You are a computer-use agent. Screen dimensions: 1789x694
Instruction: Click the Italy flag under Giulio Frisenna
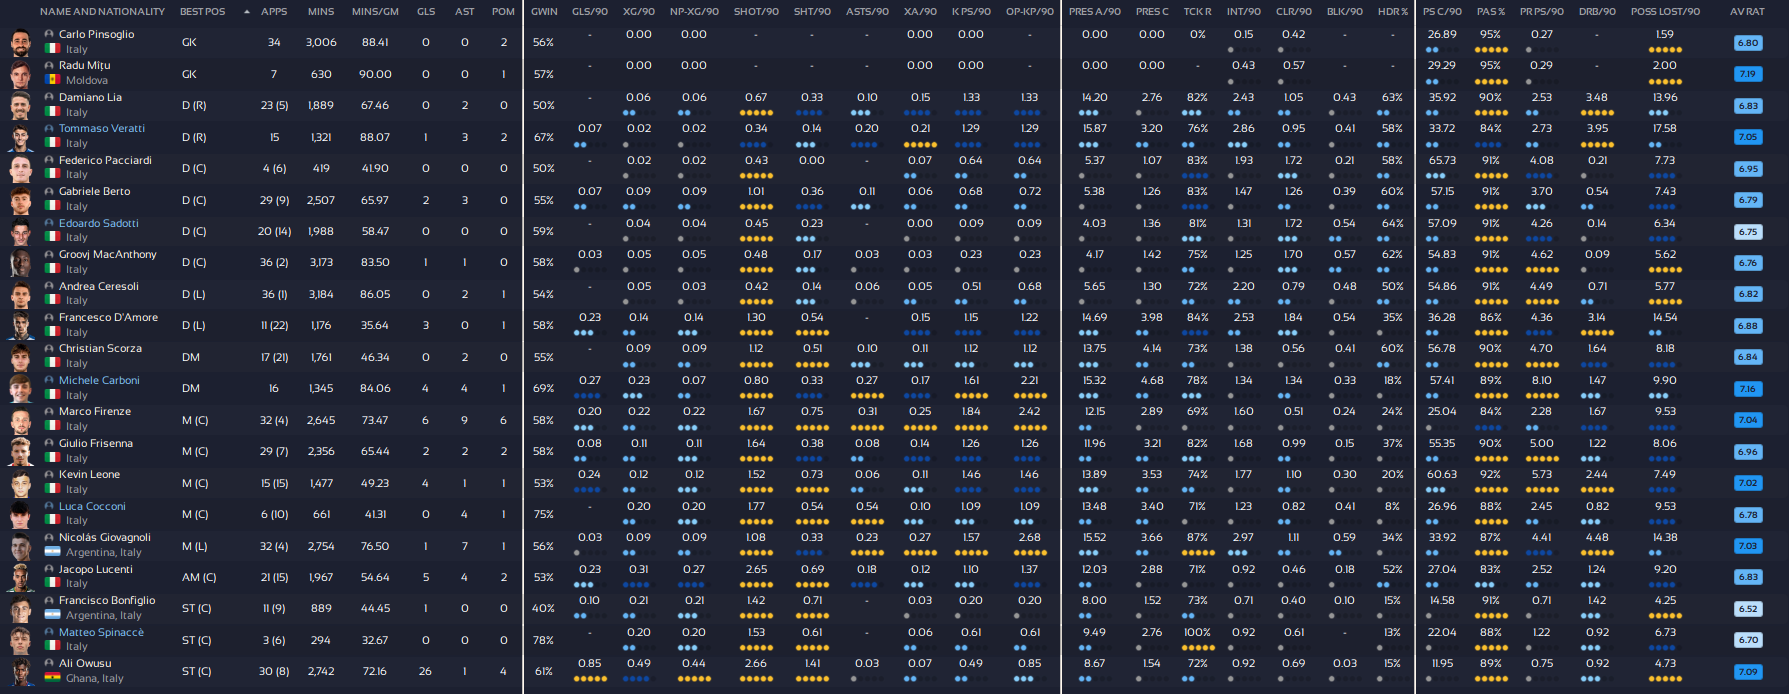(x=53, y=458)
